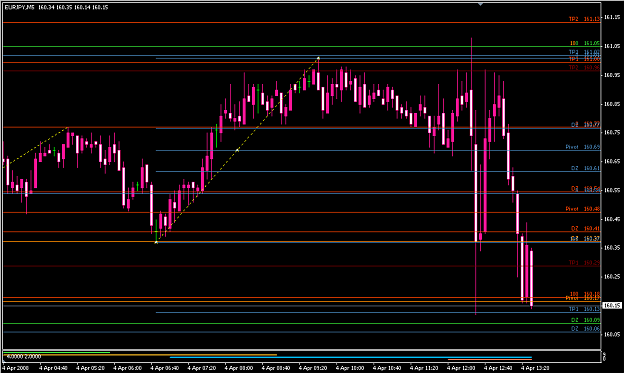The image size is (625, 374).
Task: Click the 160.65 price scale value
Action: pos(612,161)
